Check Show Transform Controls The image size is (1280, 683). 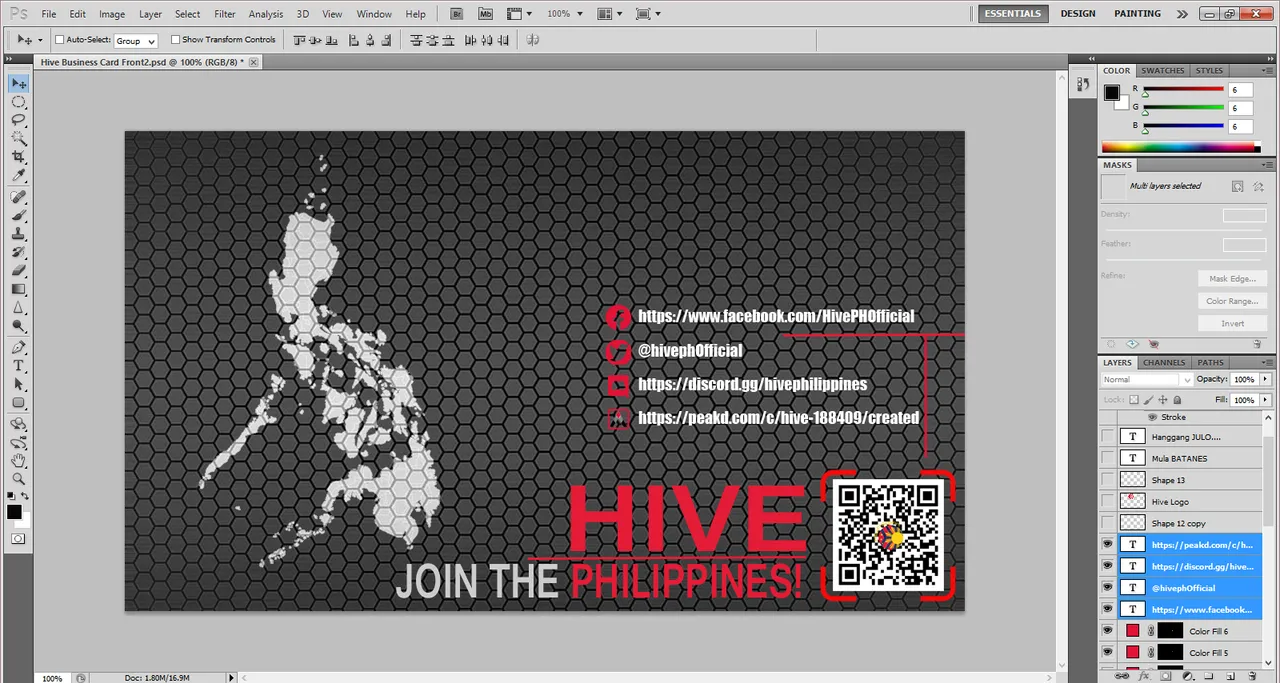pyautogui.click(x=175, y=40)
